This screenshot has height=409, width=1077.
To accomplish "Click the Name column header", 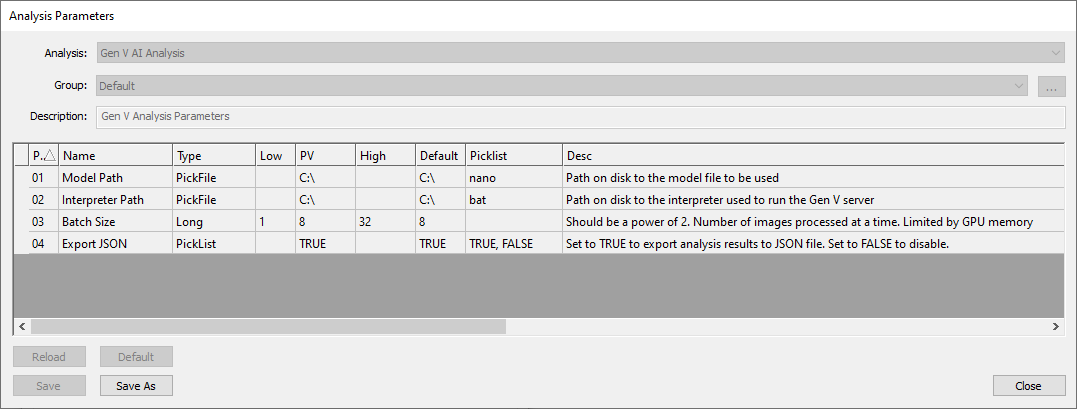I will (115, 156).
